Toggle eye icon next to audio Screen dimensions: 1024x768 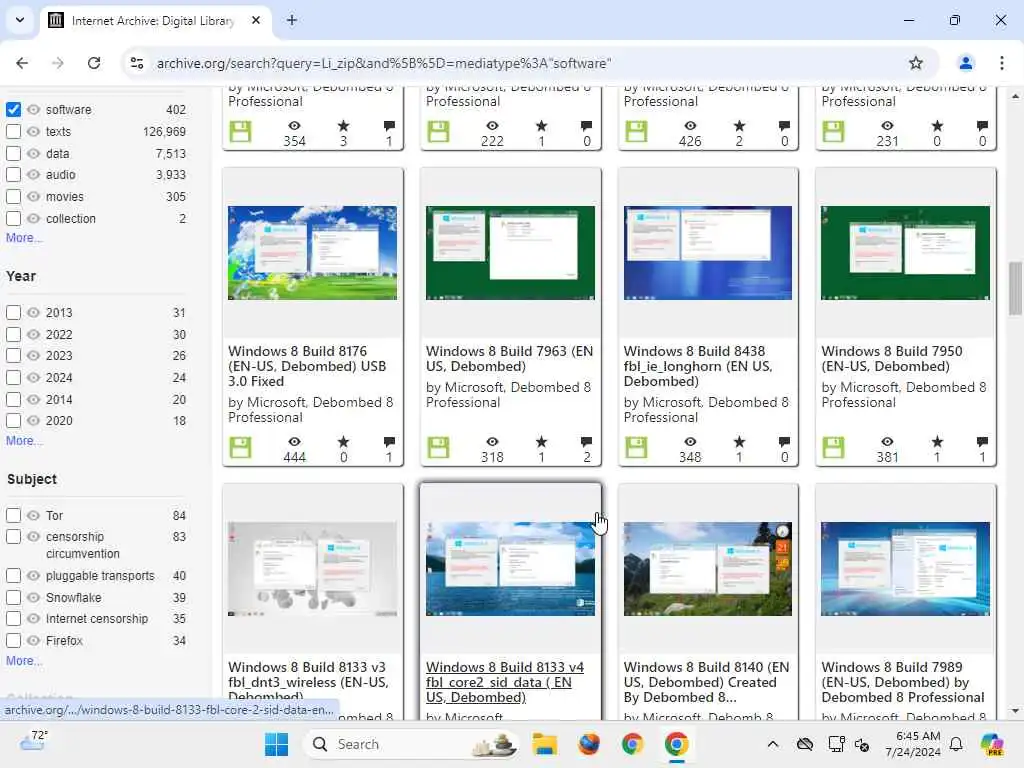(33, 174)
